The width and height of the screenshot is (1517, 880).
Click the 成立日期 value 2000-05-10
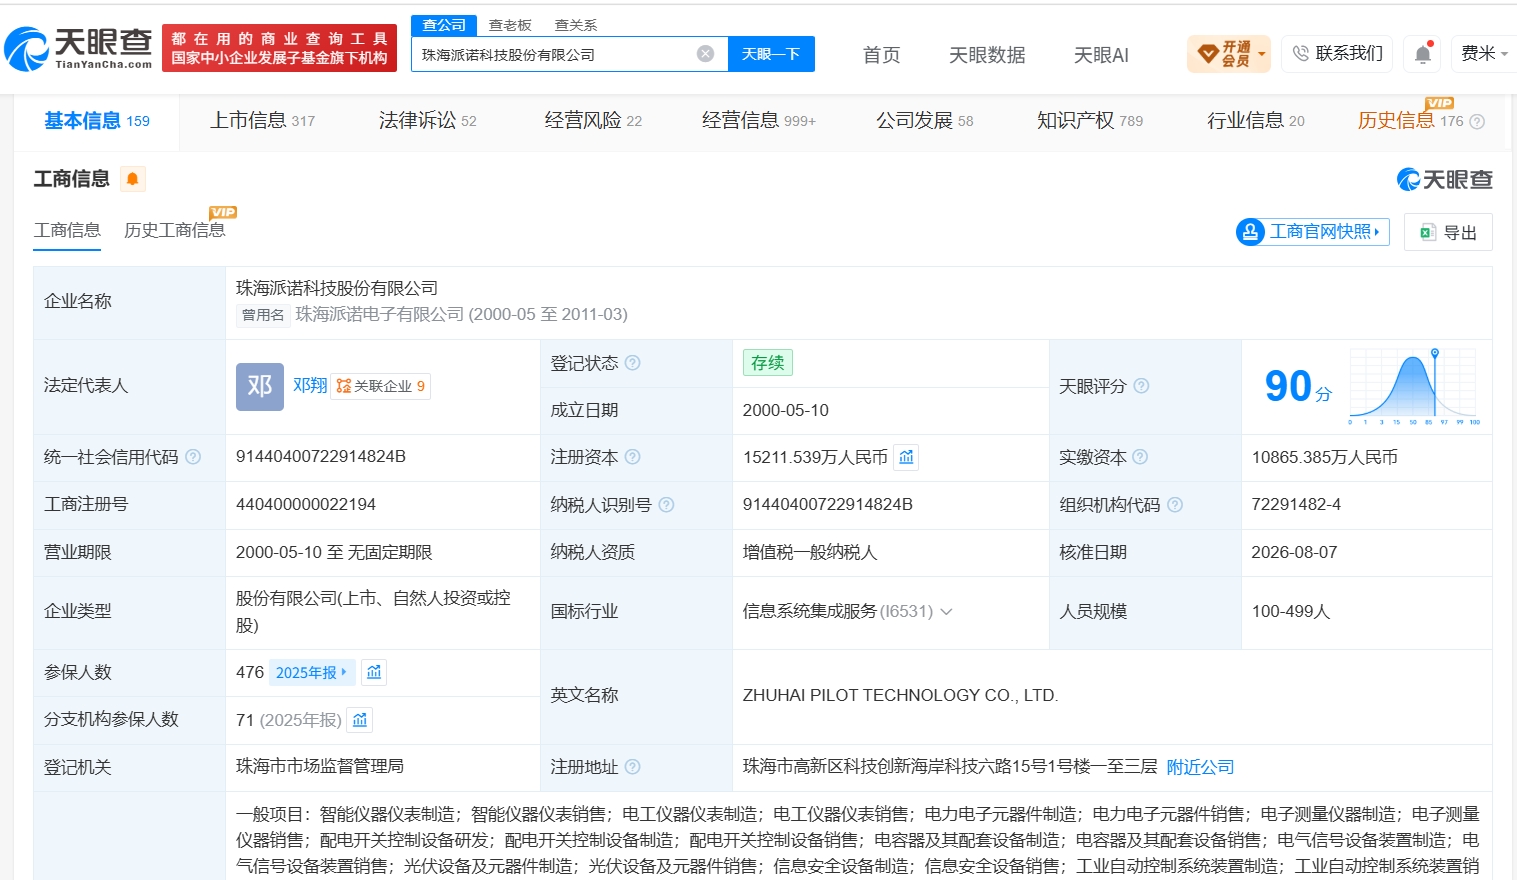786,411
